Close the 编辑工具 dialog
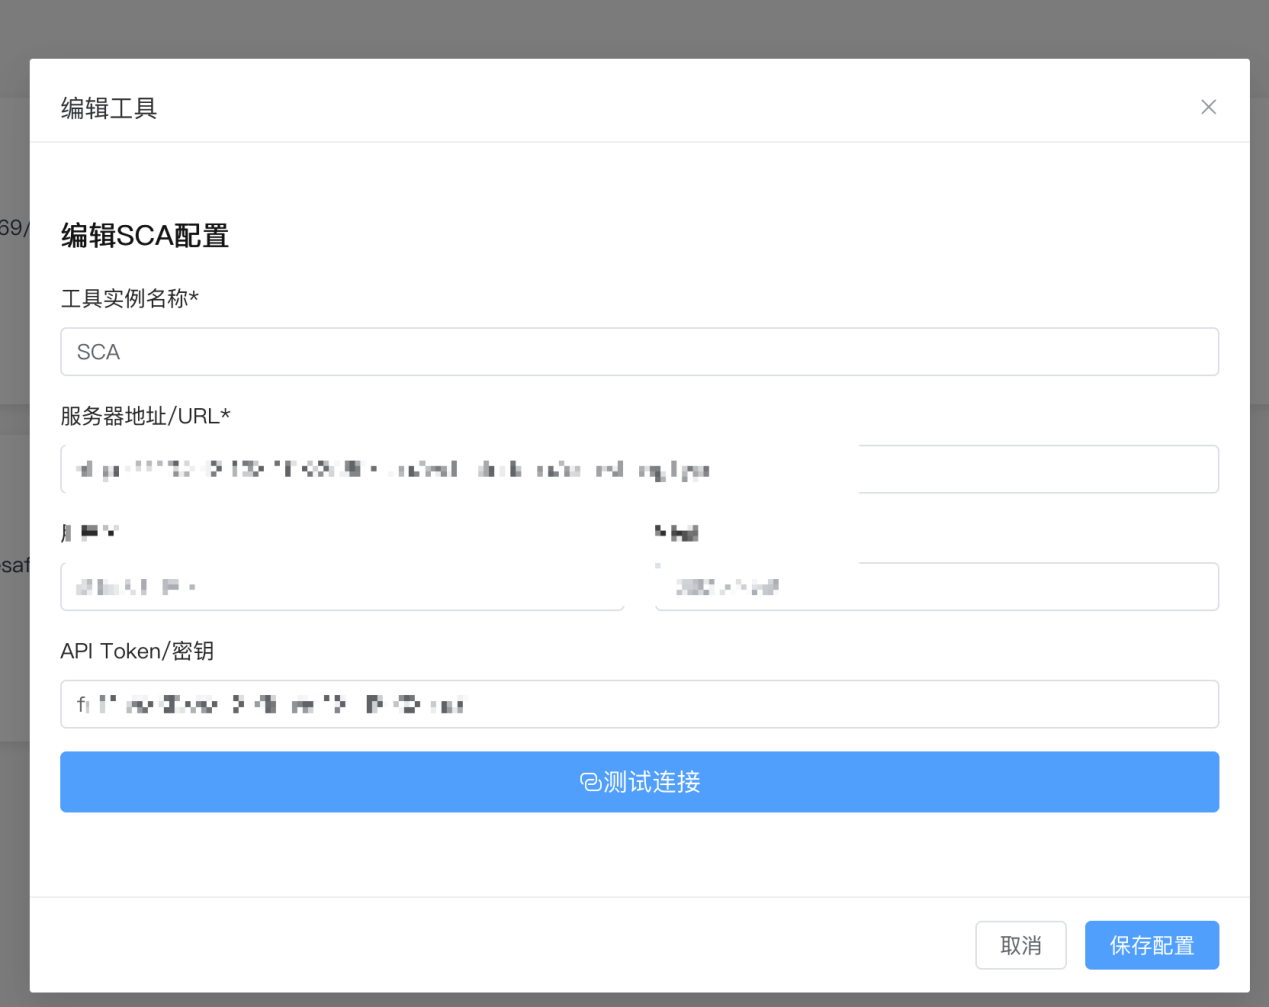The image size is (1269, 1007). click(x=1208, y=107)
